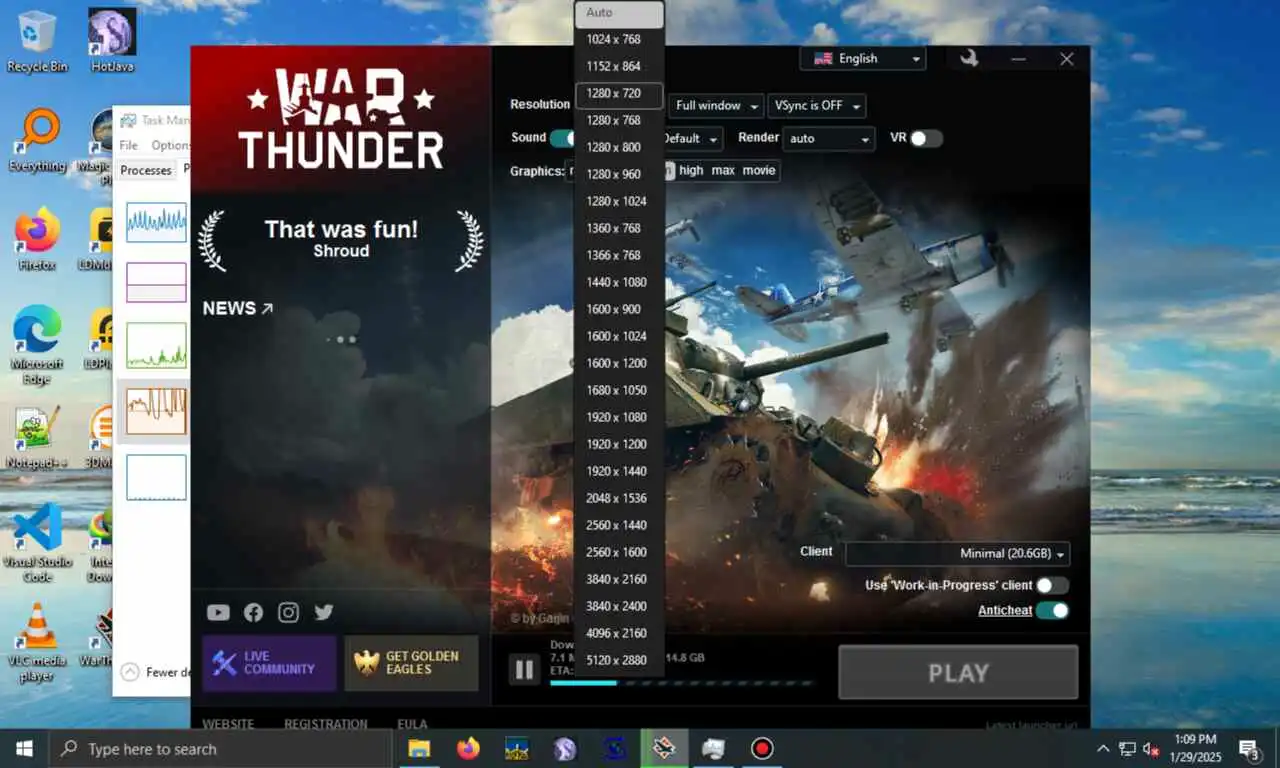Set graphics preset to high
1280x768 pixels.
tap(691, 171)
